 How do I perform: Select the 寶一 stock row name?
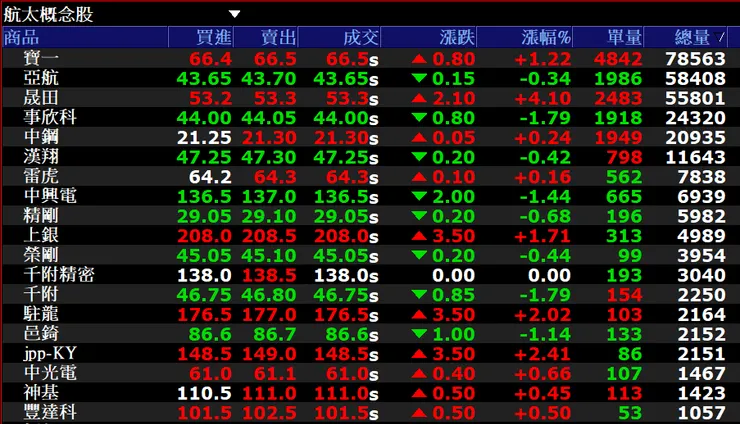pos(42,59)
